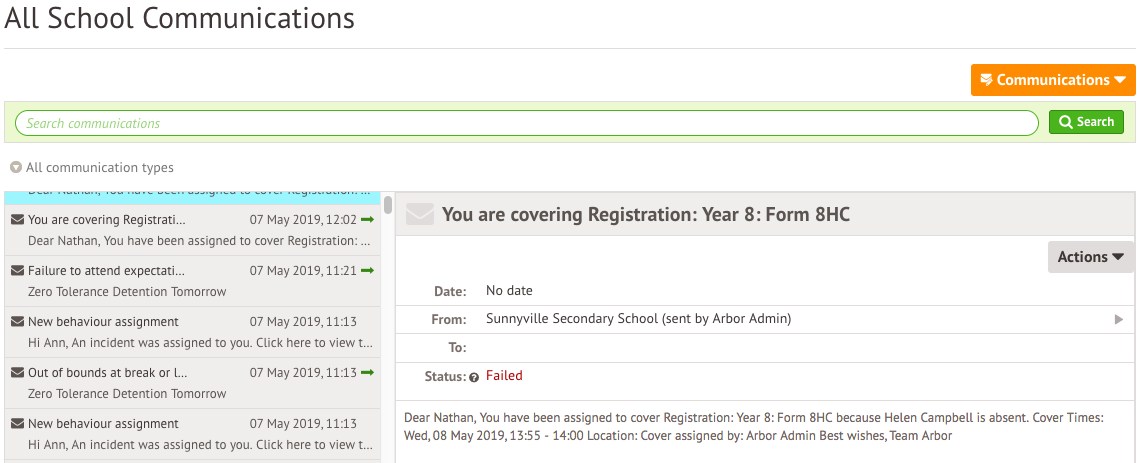The height and width of the screenshot is (463, 1140).
Task: Open the orange Communications dropdown
Action: [x=1053, y=80]
